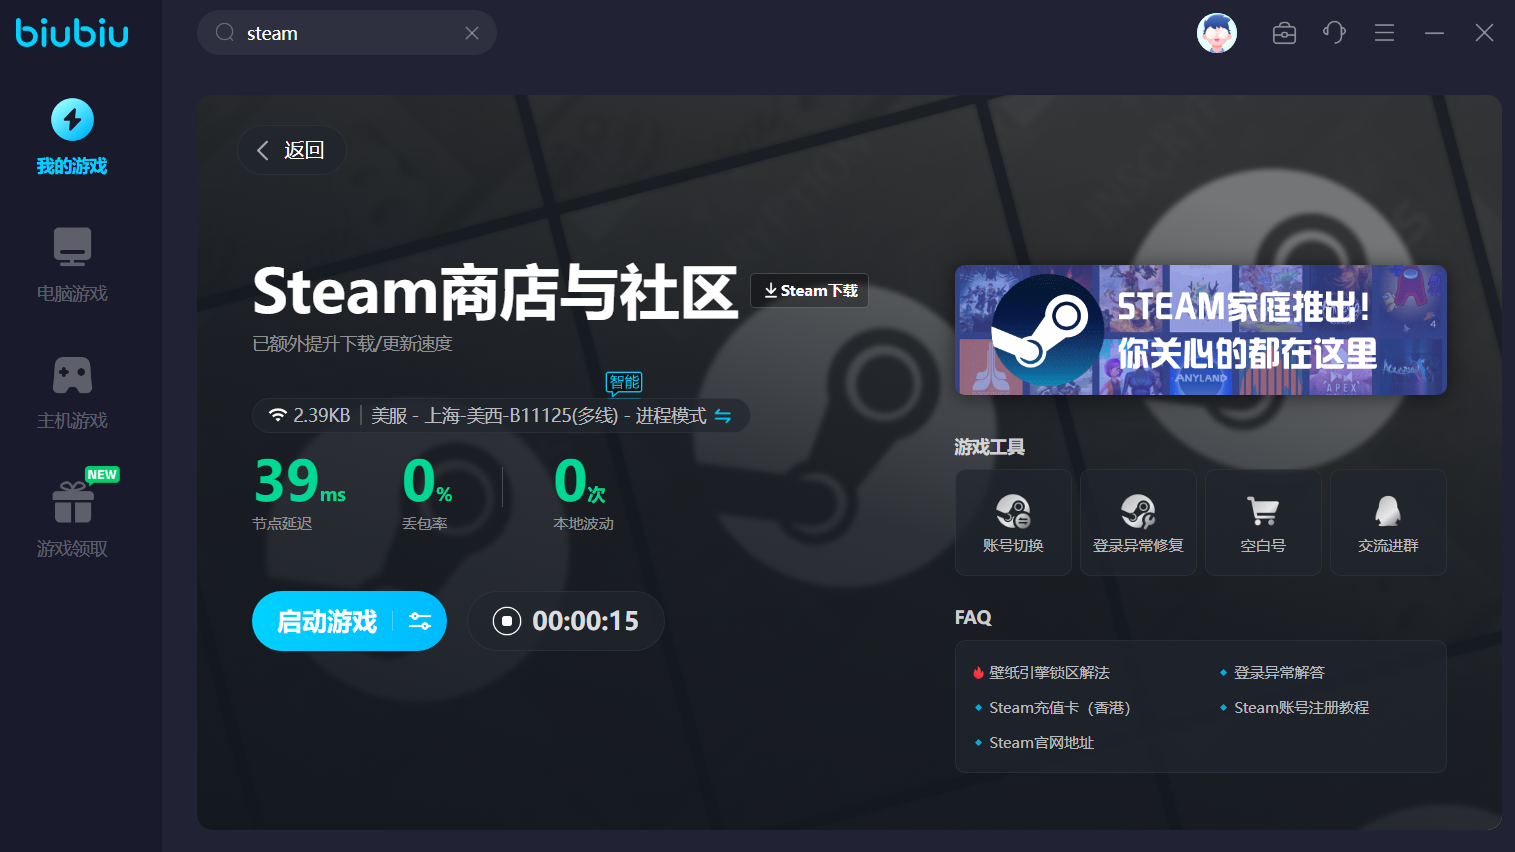
Task: Click the 0% 丢包率 packet loss value
Action: pyautogui.click(x=427, y=481)
